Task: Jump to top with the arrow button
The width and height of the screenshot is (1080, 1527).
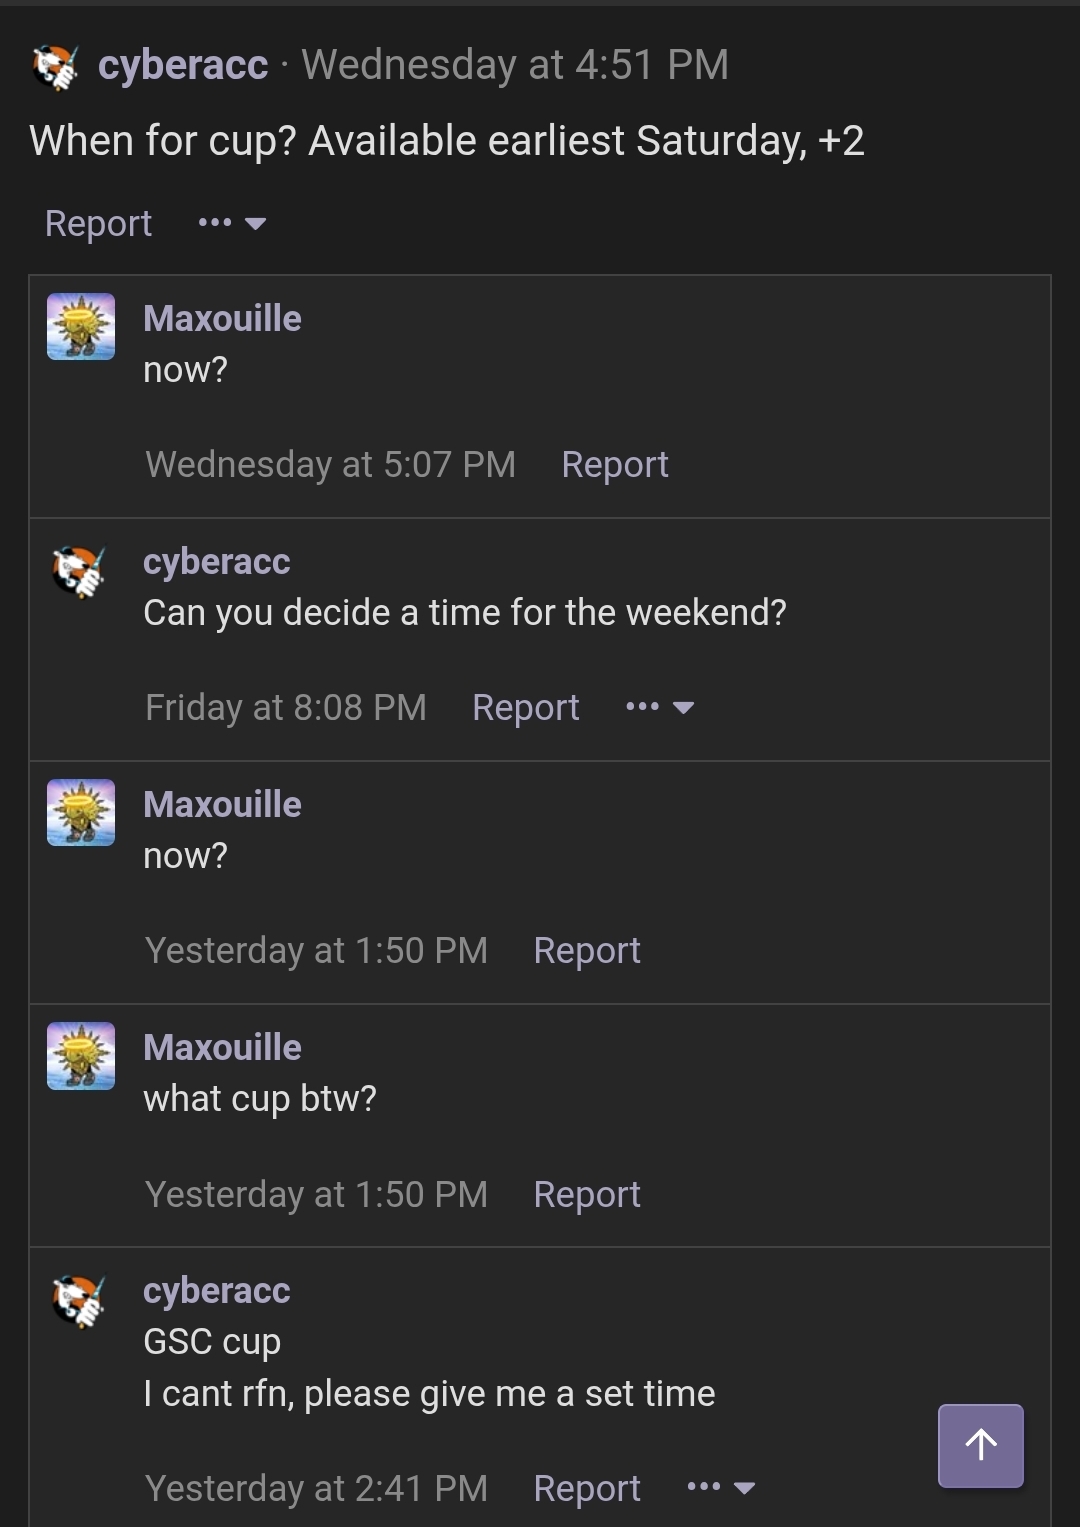Action: click(x=980, y=1445)
